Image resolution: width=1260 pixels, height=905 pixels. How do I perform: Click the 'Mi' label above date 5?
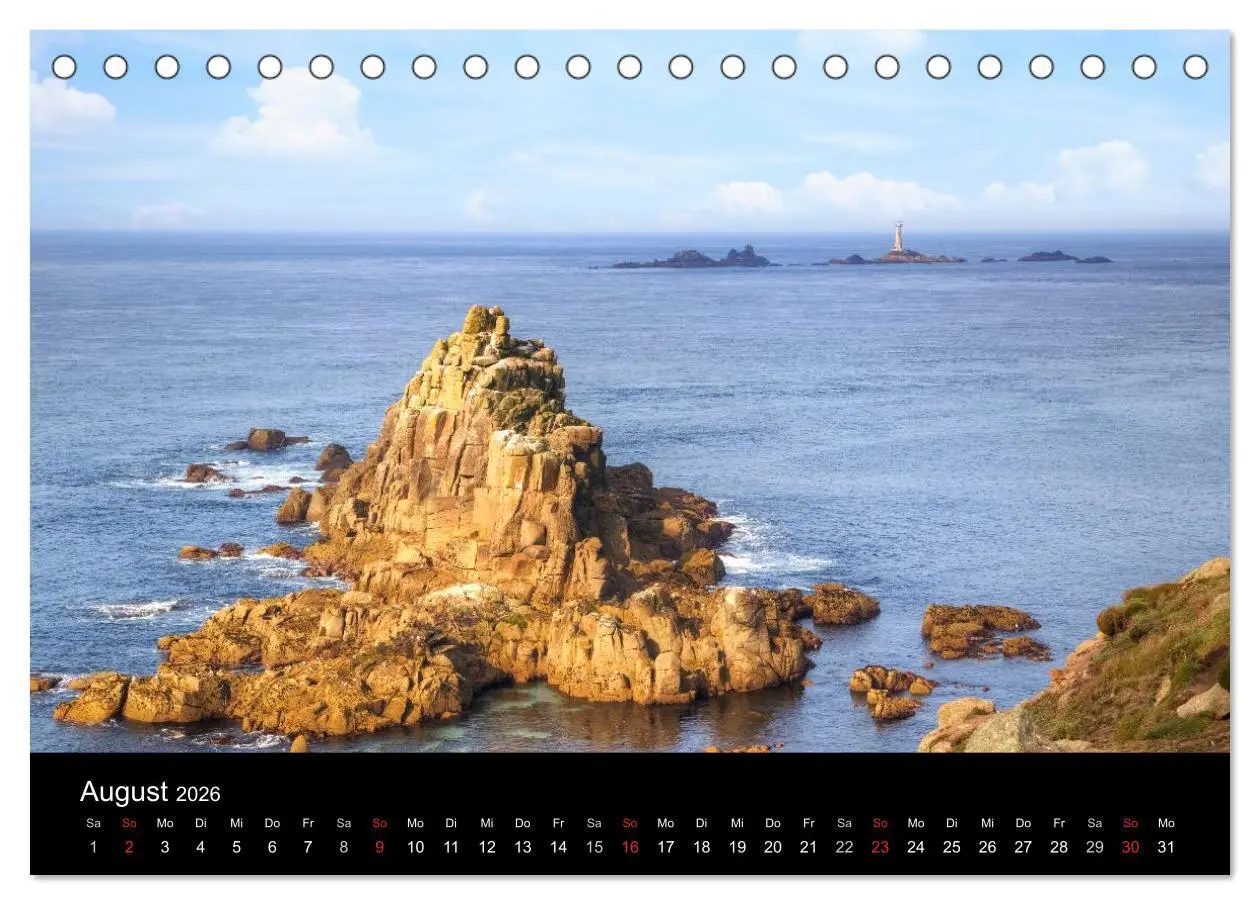coord(236,823)
